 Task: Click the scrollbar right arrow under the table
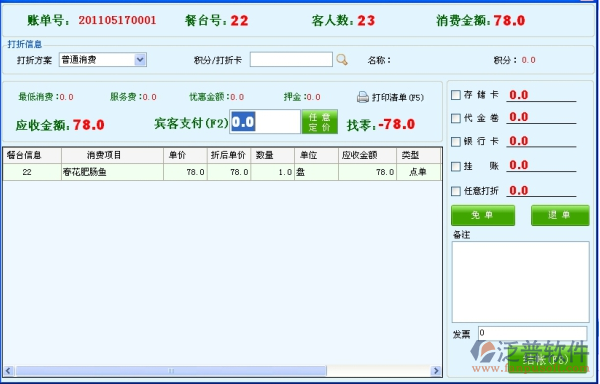(x=435, y=371)
